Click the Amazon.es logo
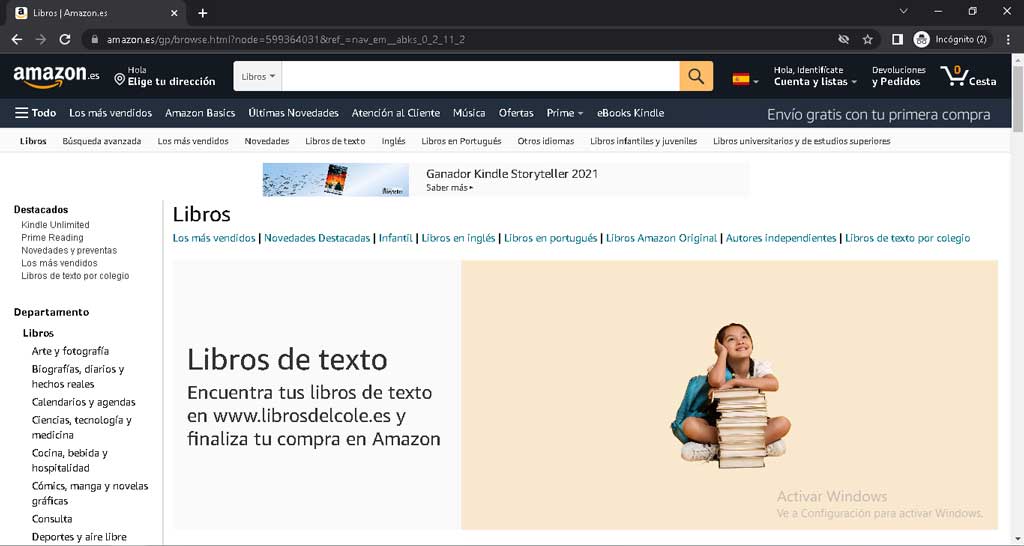Viewport: 1024px width, 546px height. pos(56,76)
